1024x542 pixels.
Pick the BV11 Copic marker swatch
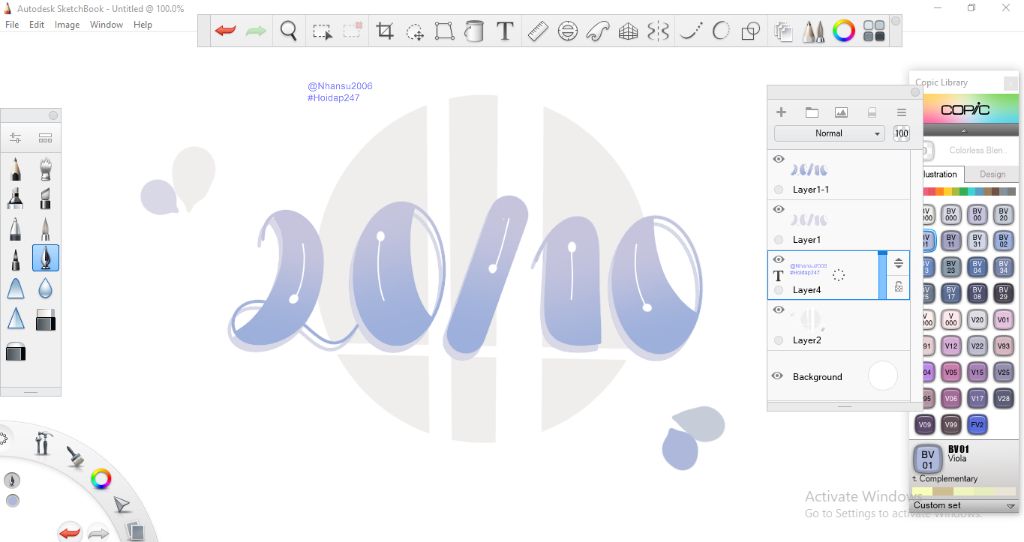click(951, 241)
